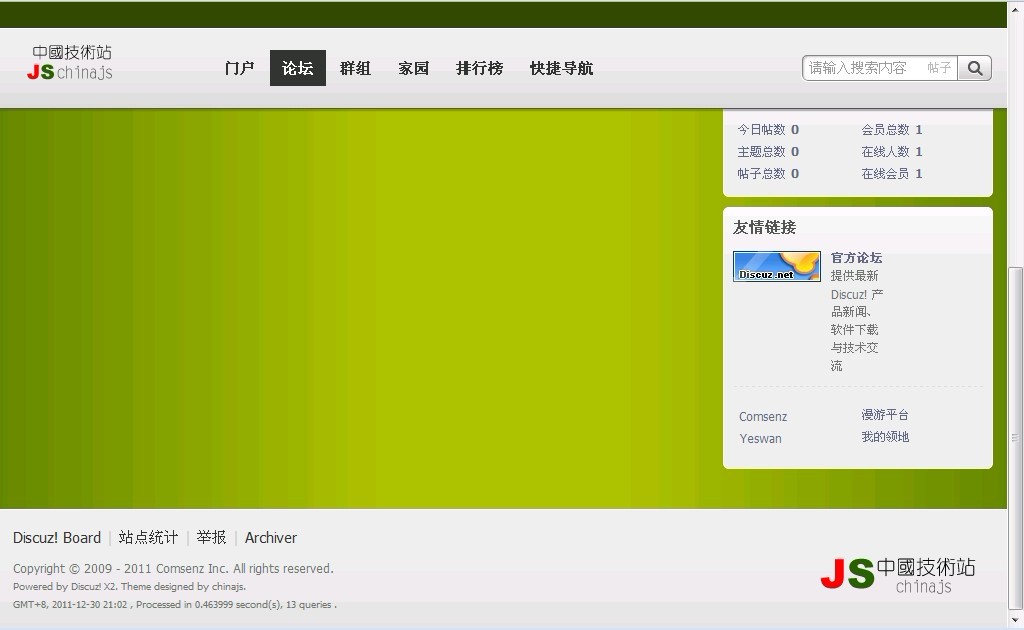The image size is (1024, 630).
Task: Click the GMT+8 timestamp footer text
Action: 174,605
